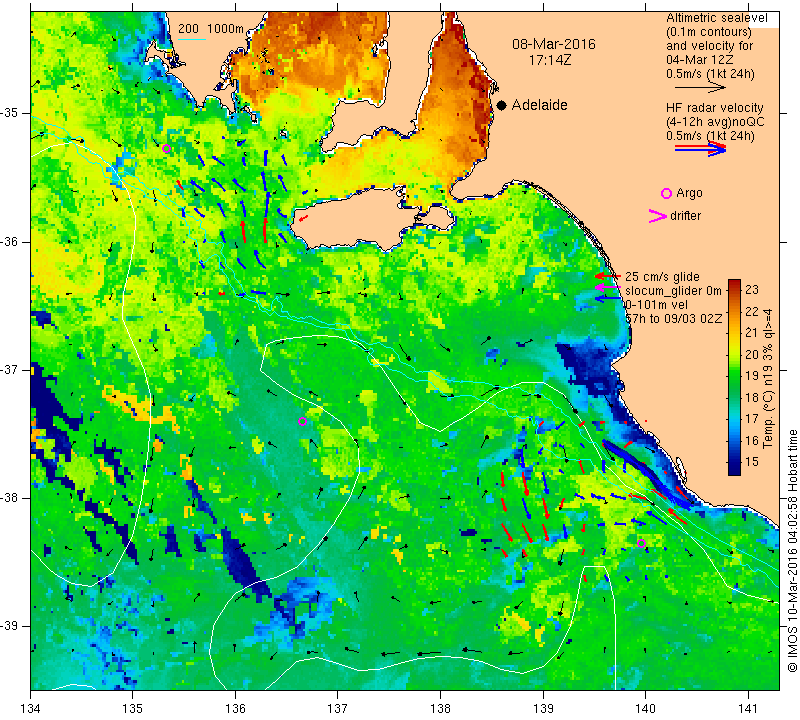Click the red 25 cm/s glide arrow
The width and height of the screenshot is (800, 720).
tap(607, 276)
